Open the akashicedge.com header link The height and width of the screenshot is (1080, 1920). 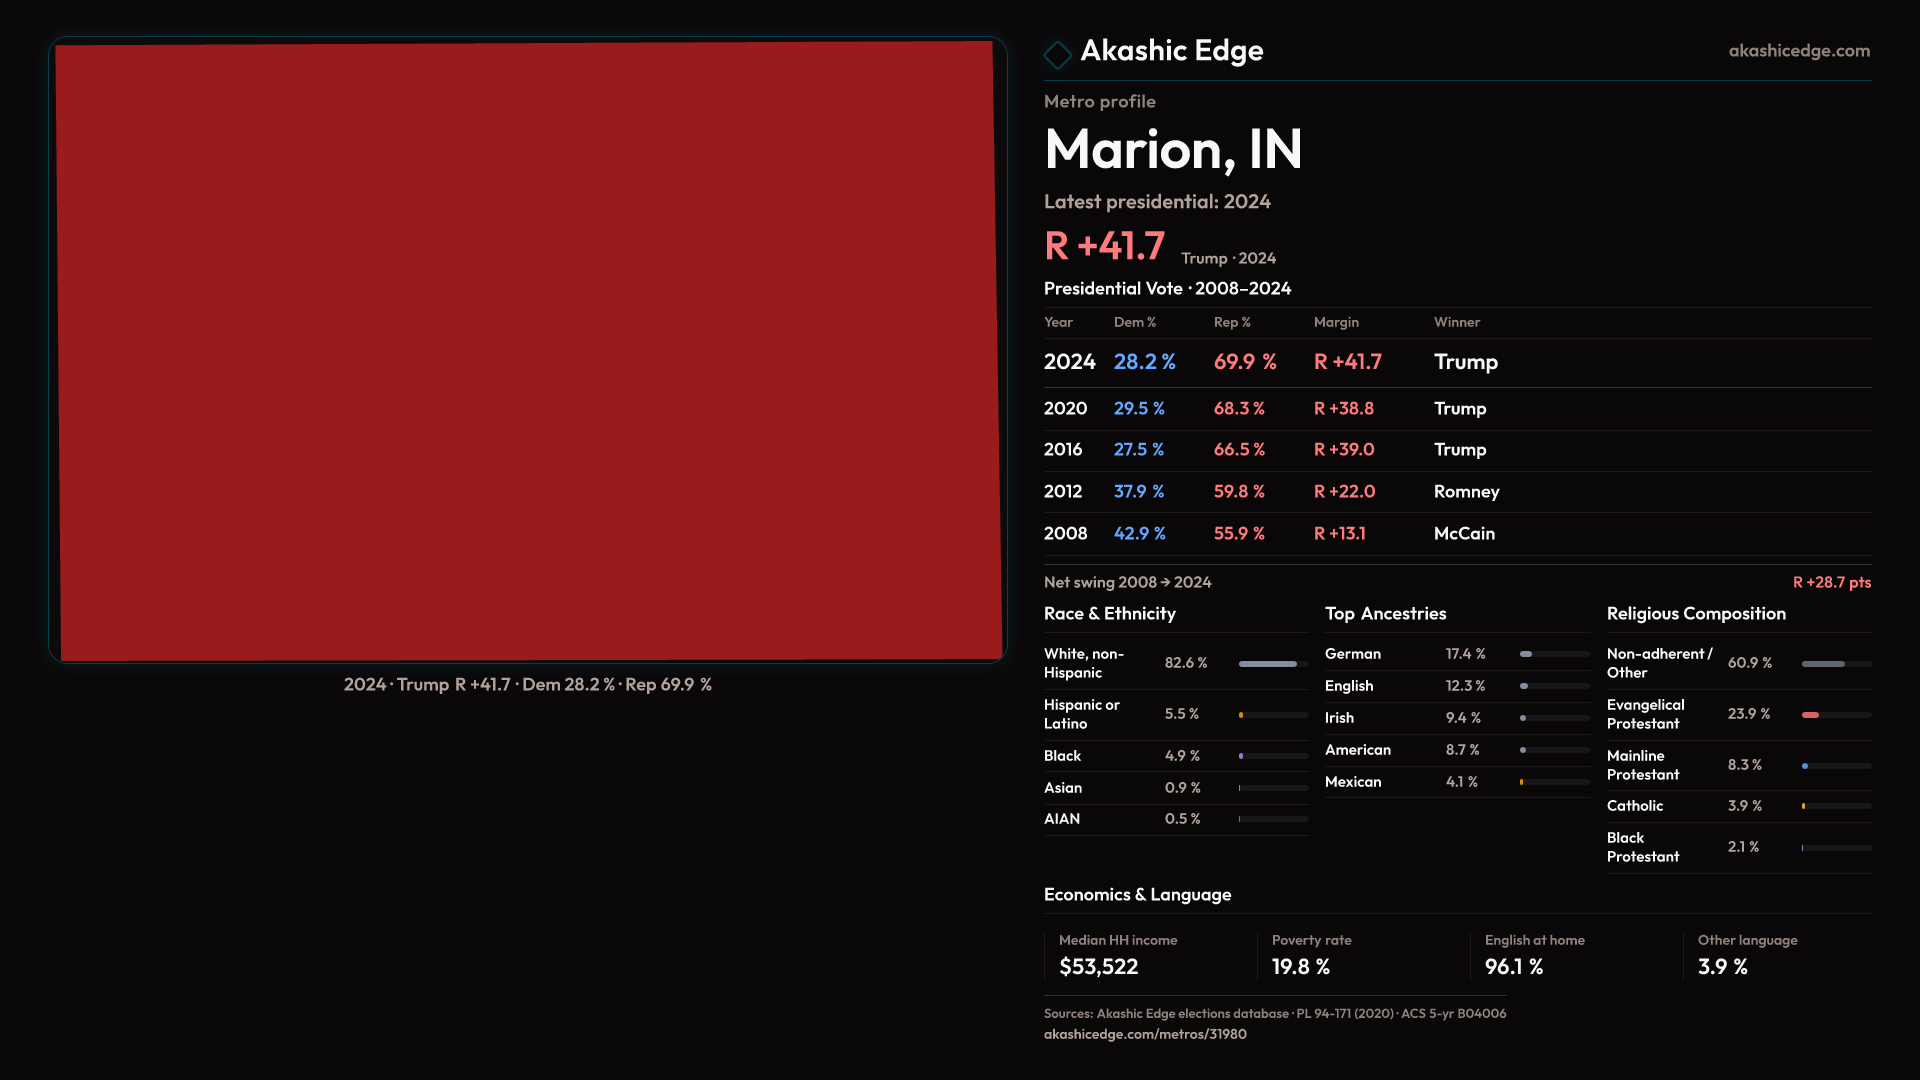click(x=1798, y=51)
